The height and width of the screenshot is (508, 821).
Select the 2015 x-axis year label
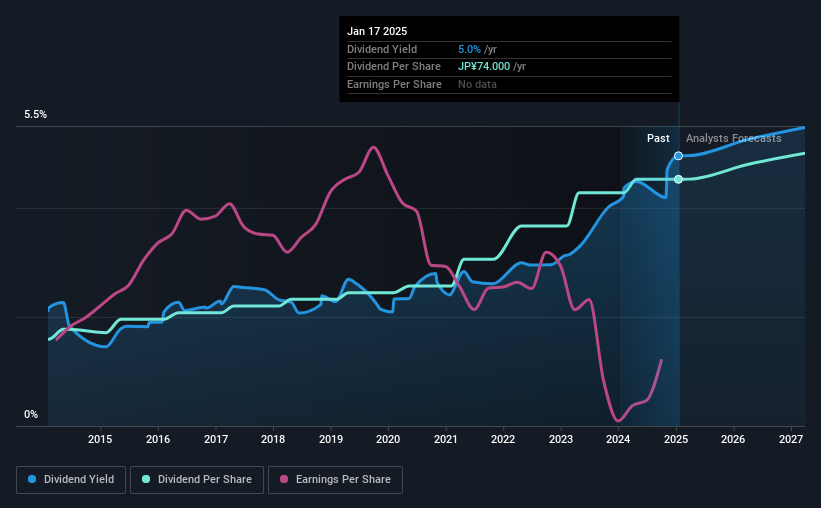click(x=99, y=440)
